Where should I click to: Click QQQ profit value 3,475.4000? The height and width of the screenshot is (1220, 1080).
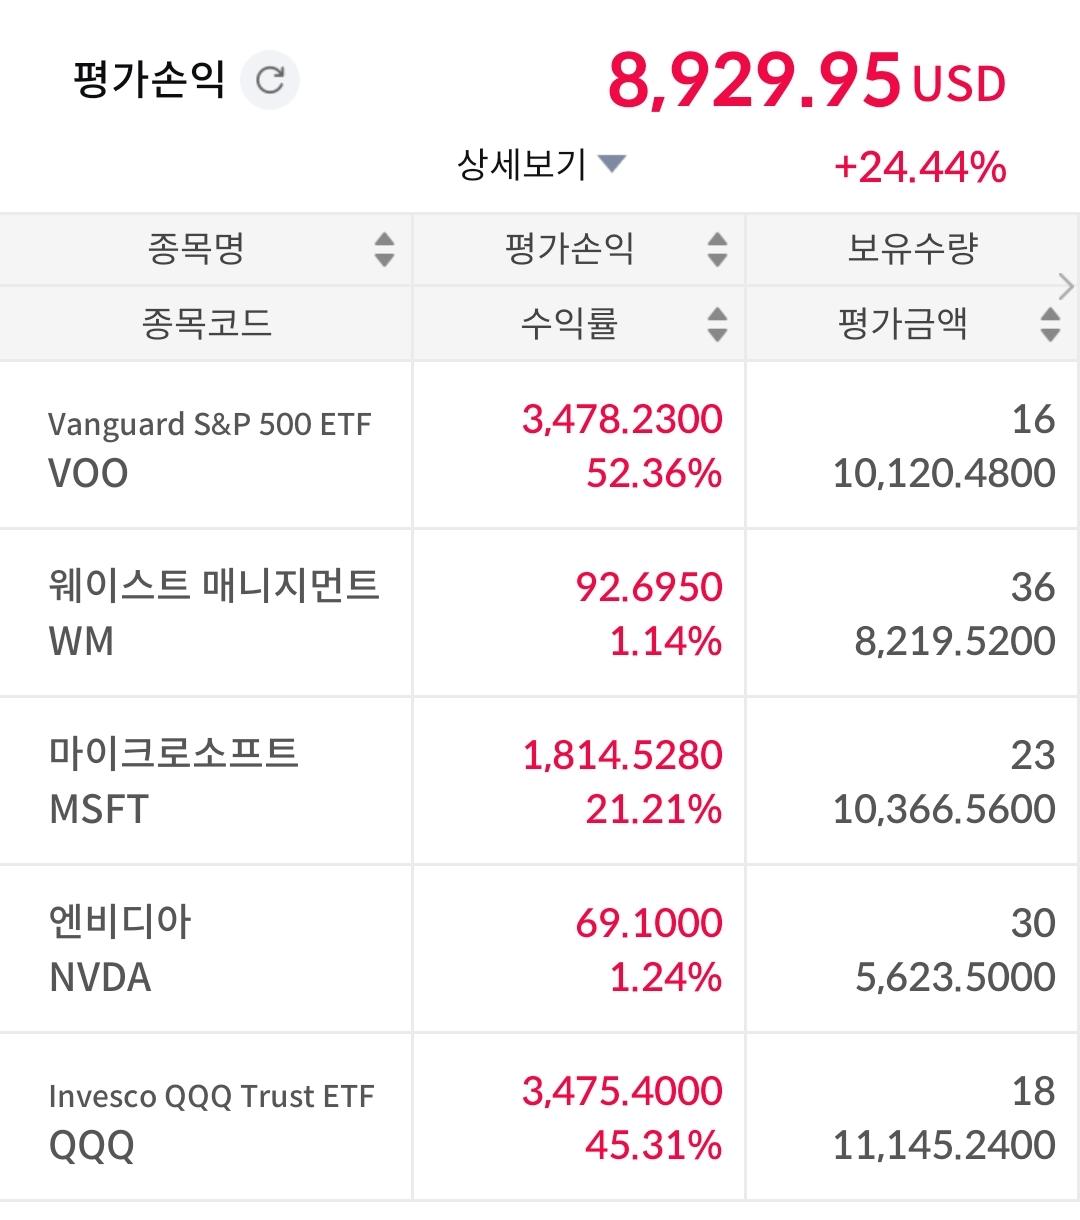[x=622, y=1091]
